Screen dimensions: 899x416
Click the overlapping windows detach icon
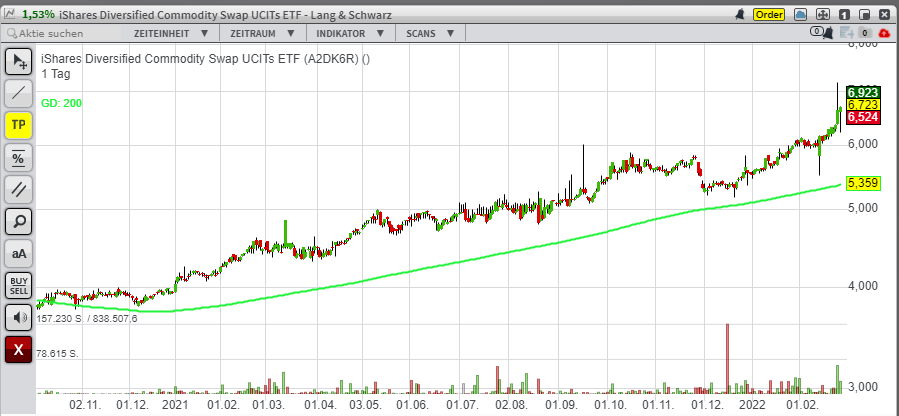pos(865,14)
